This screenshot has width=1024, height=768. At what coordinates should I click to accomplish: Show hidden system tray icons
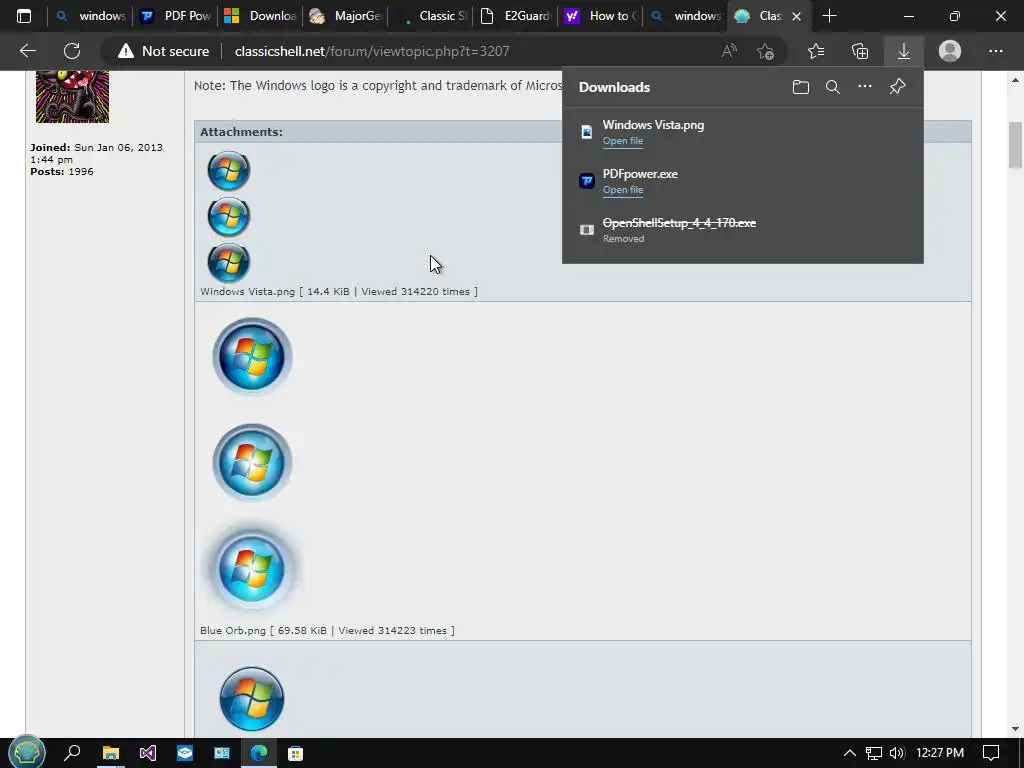tap(849, 753)
